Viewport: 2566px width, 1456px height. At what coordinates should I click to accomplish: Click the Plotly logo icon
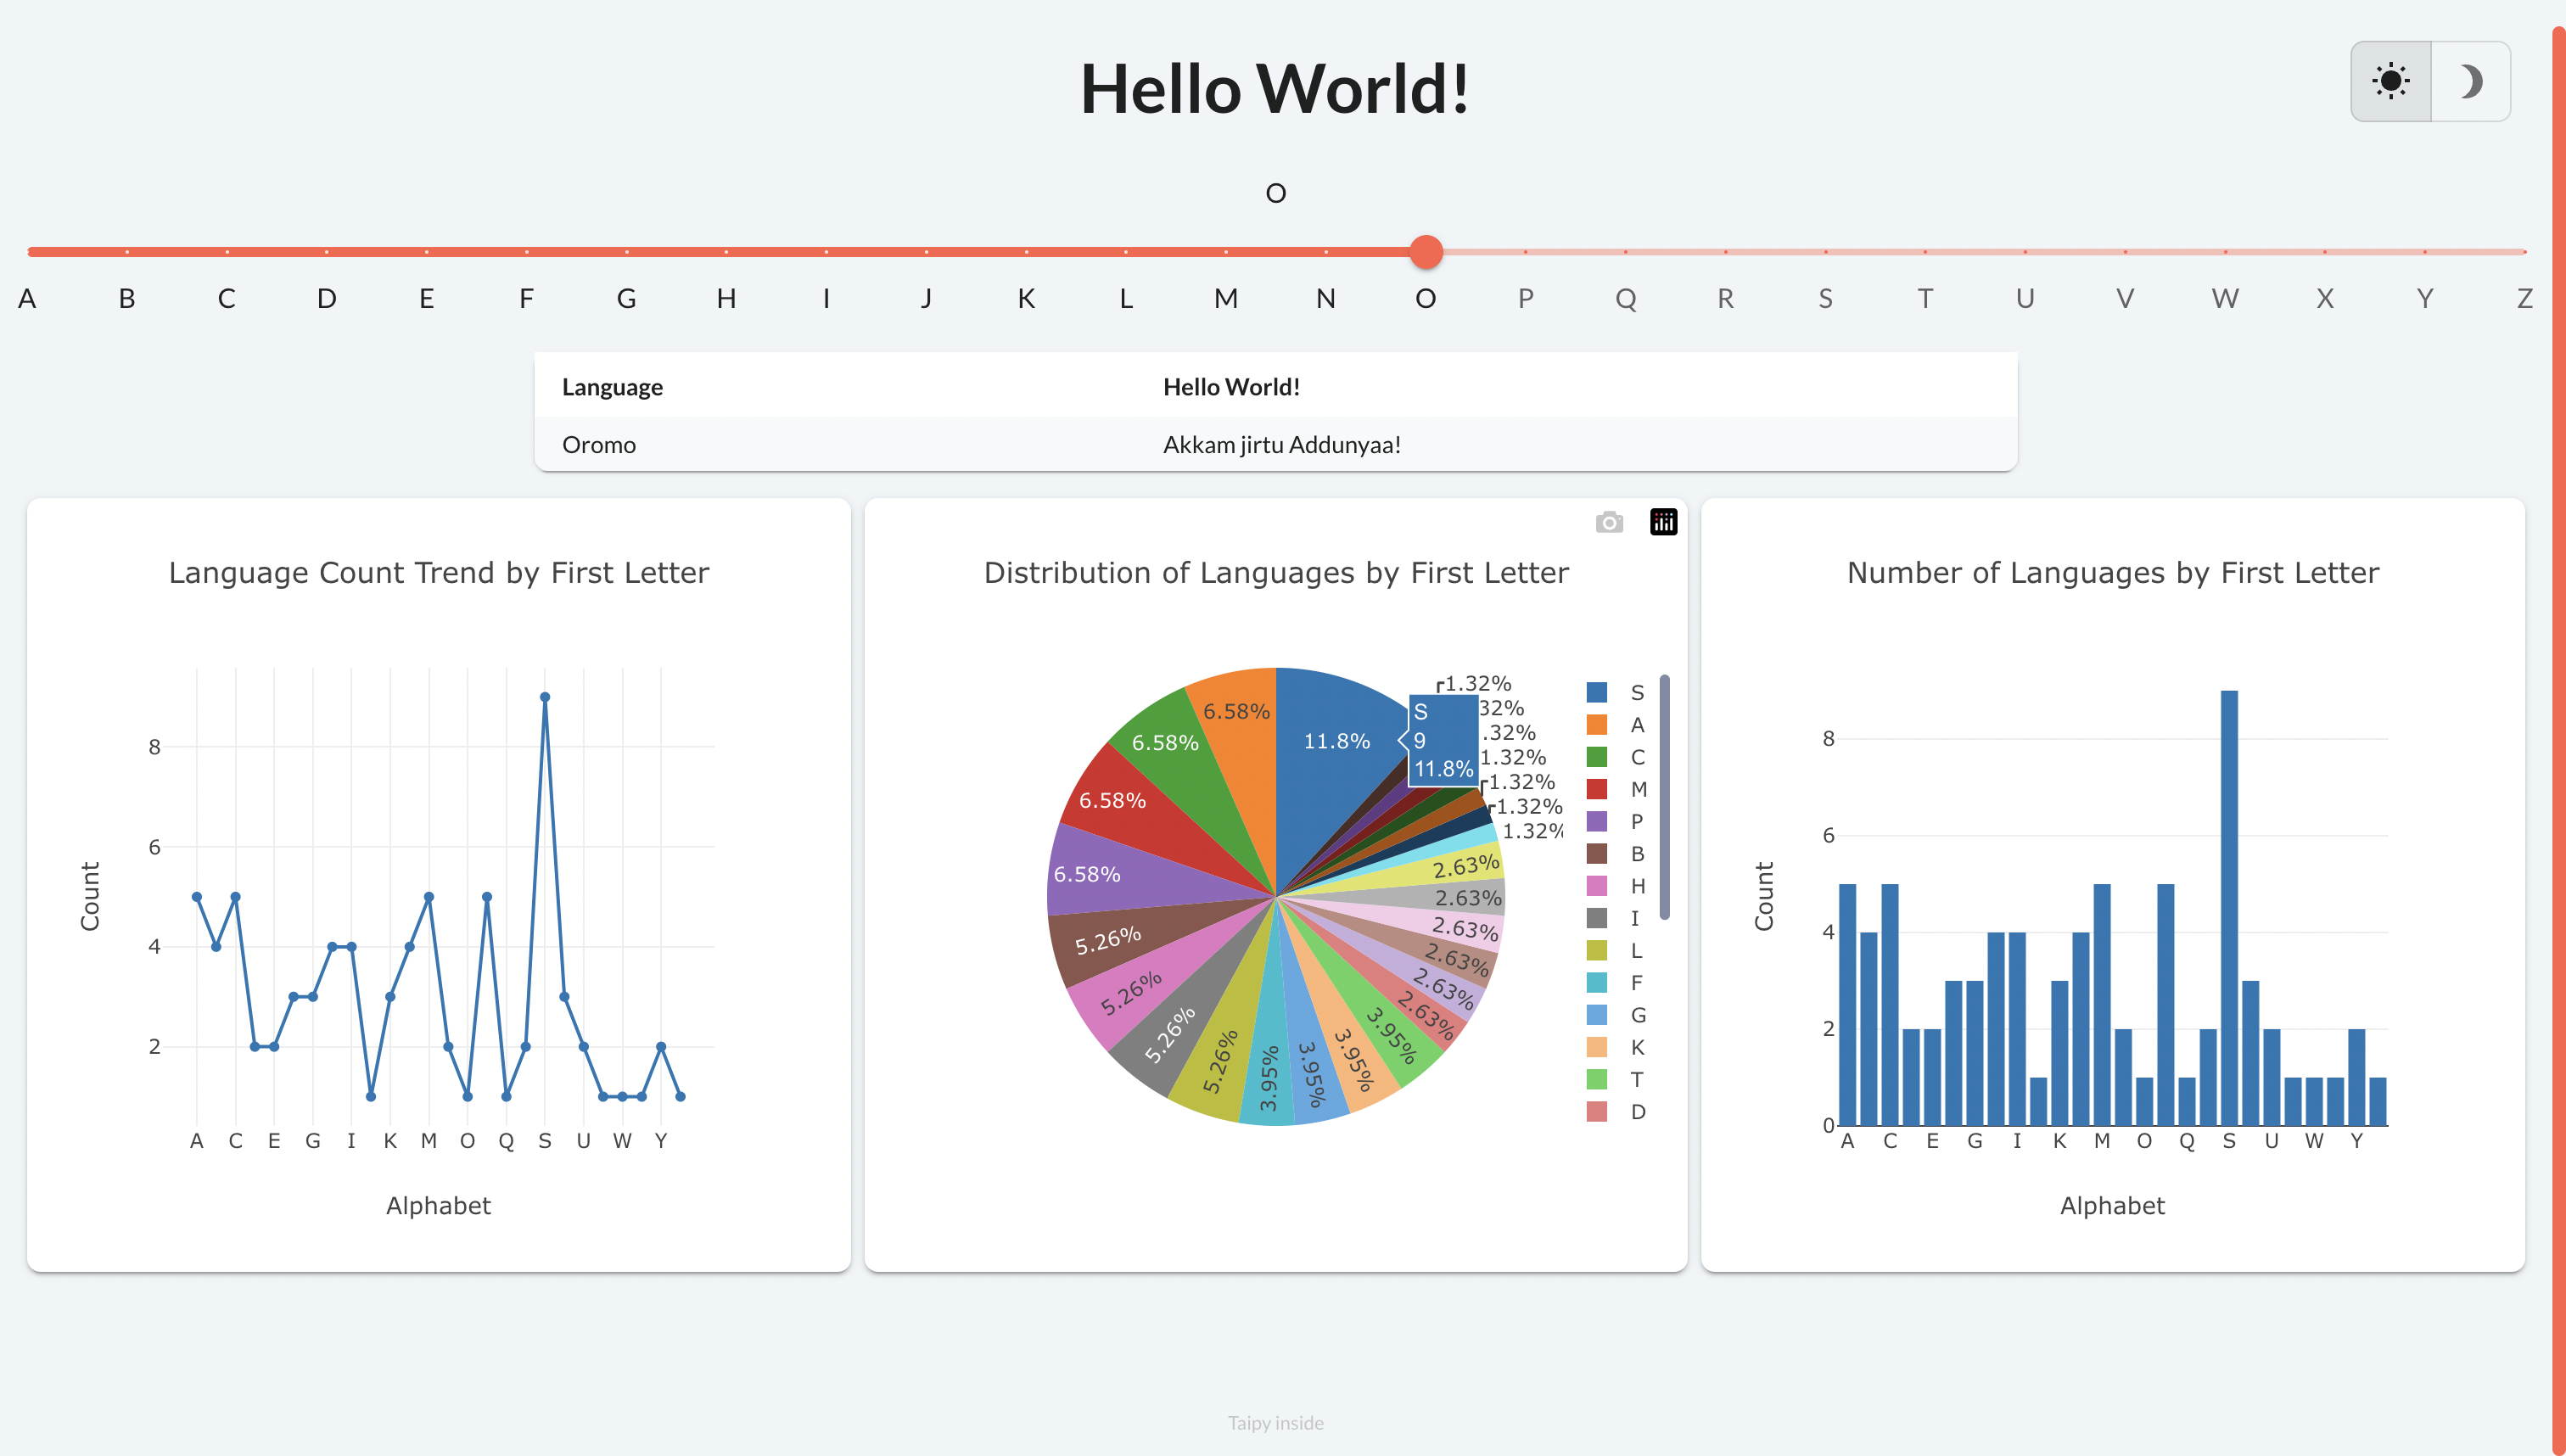coord(1663,522)
